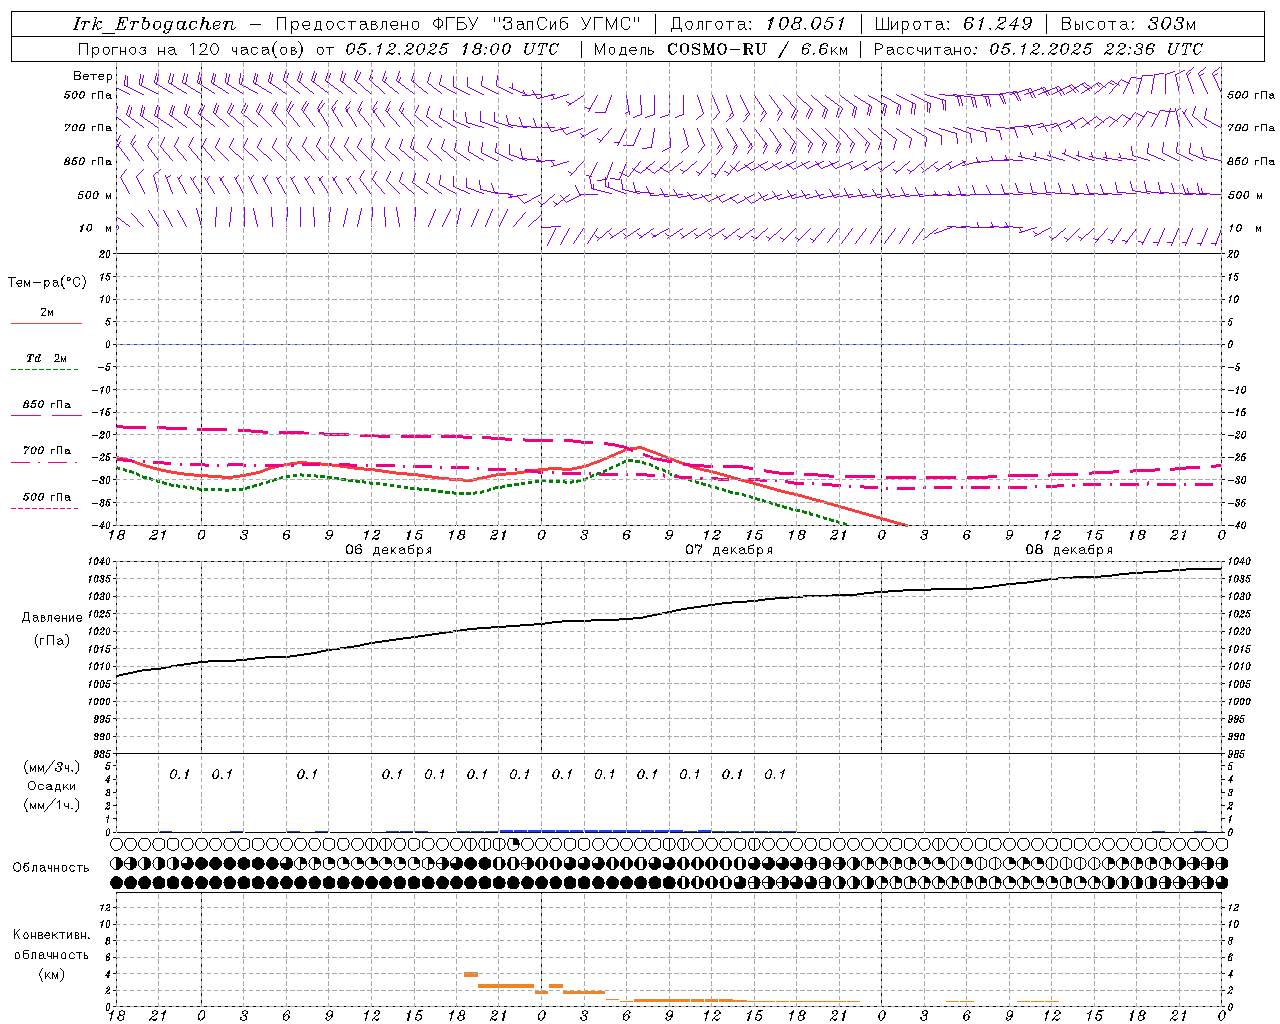The height and width of the screenshot is (1024, 1280).
Task: Click the 07 декабря date label
Action: (728, 550)
